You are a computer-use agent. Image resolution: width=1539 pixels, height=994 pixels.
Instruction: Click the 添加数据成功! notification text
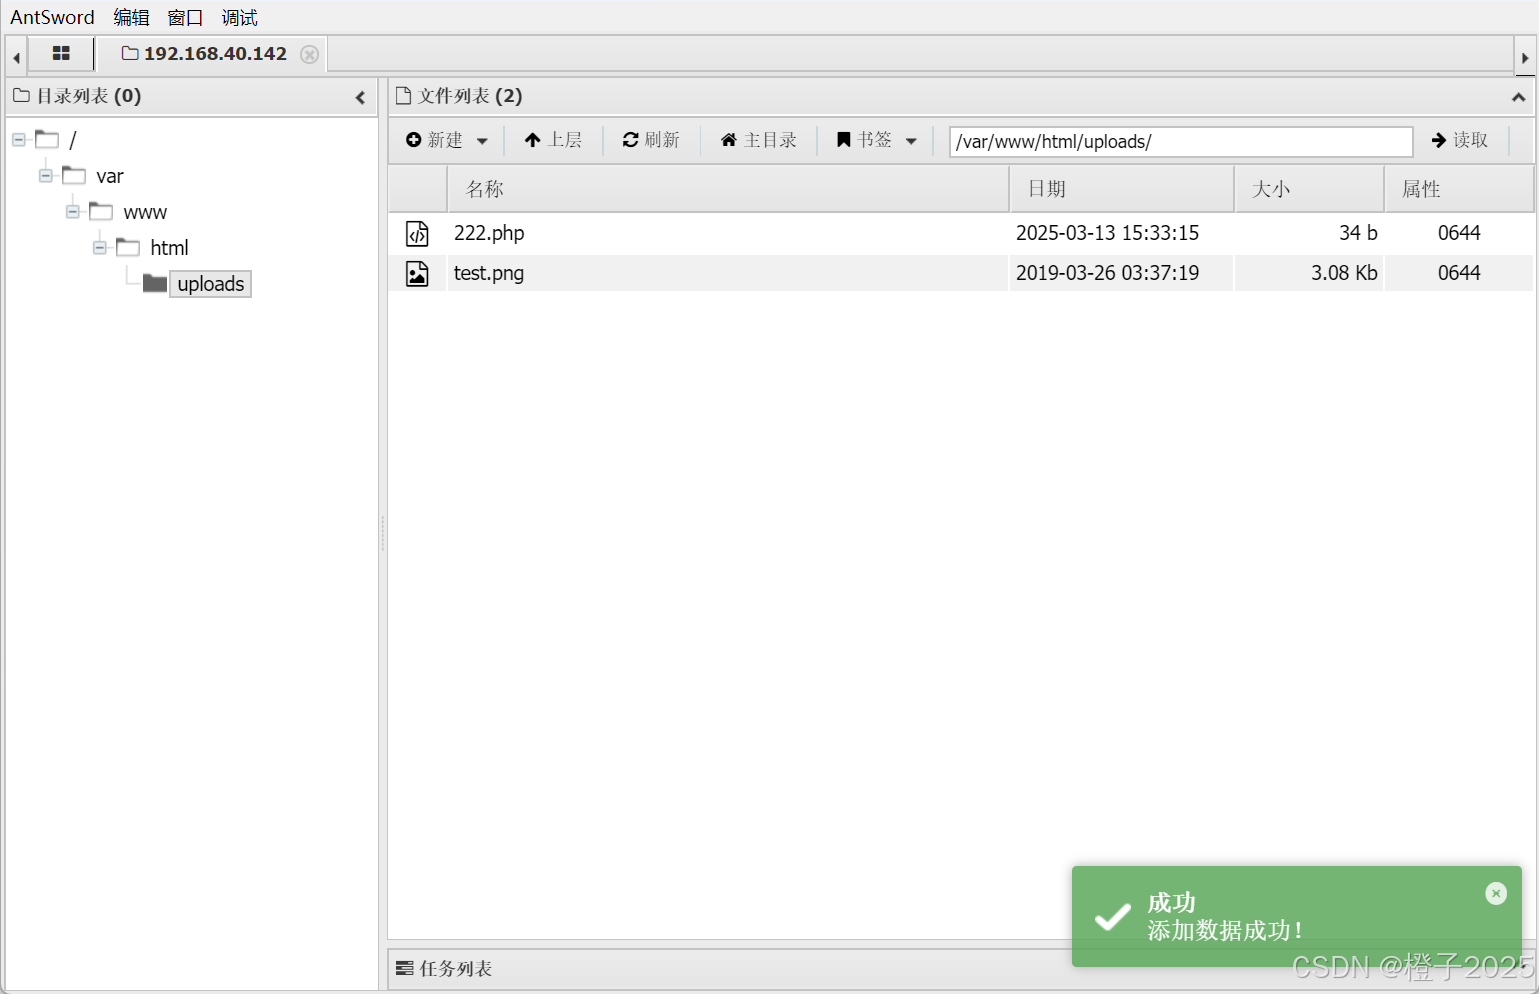1225,931
